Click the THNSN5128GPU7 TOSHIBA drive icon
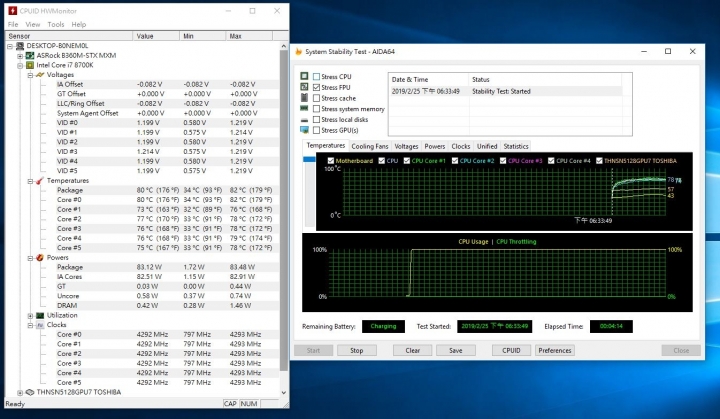 click(x=30, y=392)
